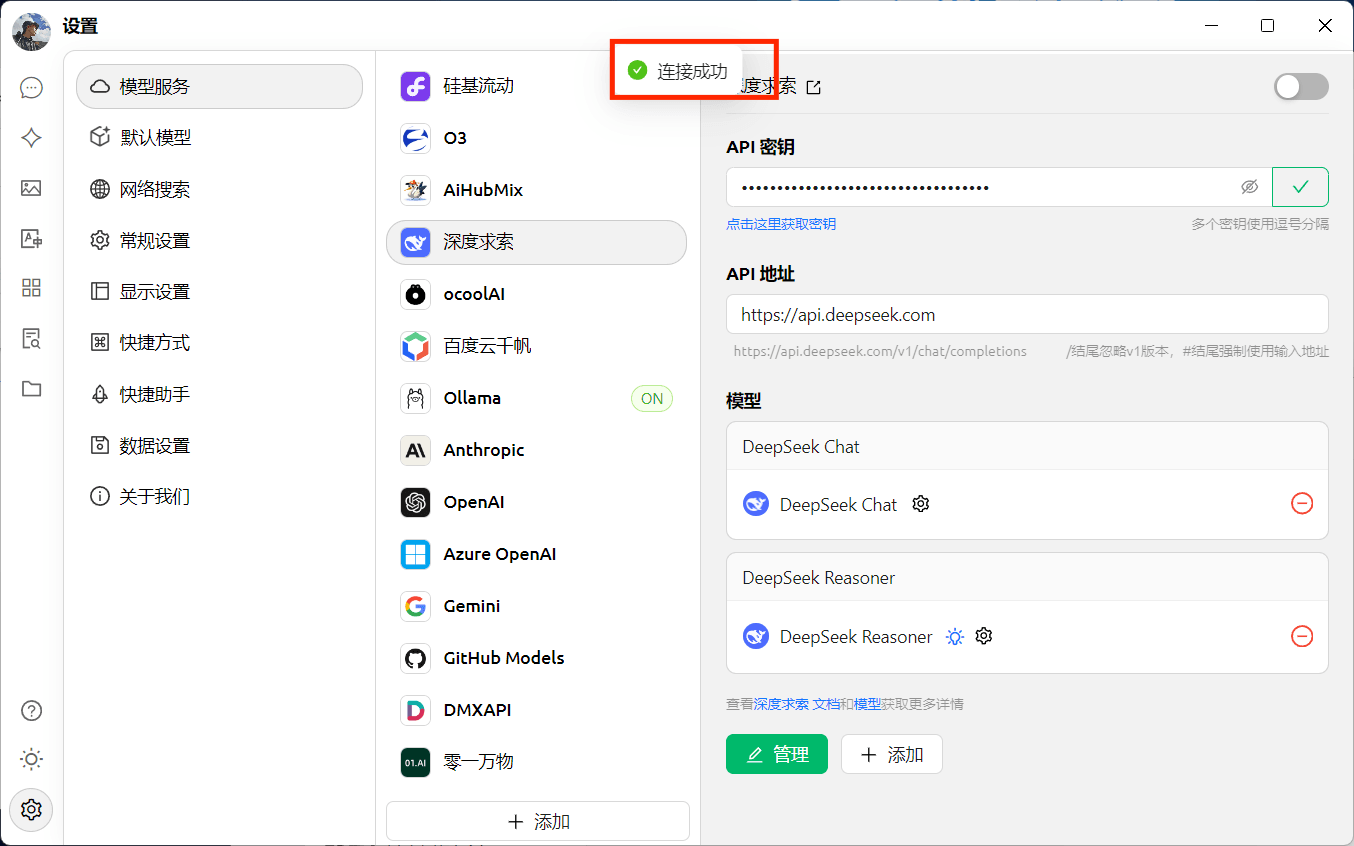The height and width of the screenshot is (846, 1354).
Task: Open 默认模型 settings section
Action: pyautogui.click(x=219, y=137)
